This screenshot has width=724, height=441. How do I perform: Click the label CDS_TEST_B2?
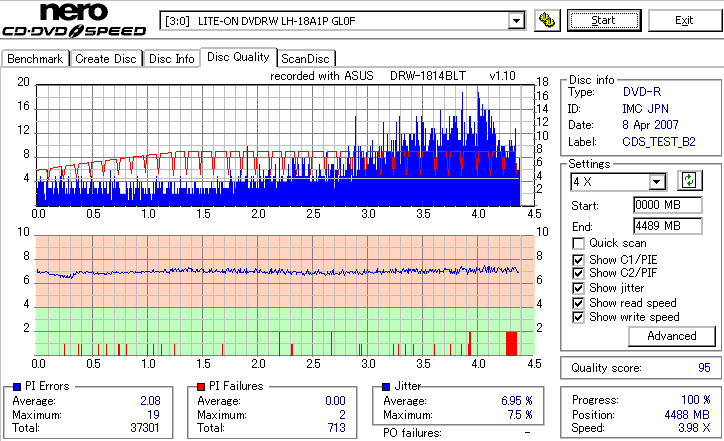point(659,142)
